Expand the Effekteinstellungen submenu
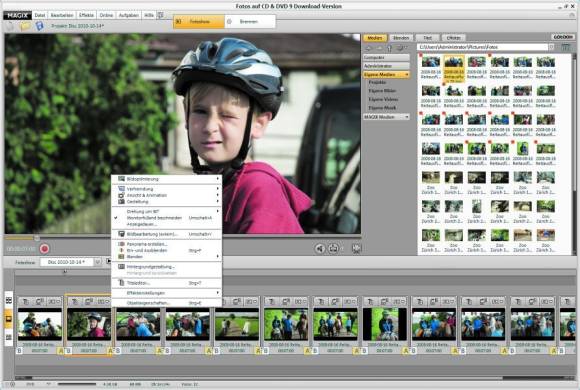The image size is (580, 390). [x=166, y=293]
